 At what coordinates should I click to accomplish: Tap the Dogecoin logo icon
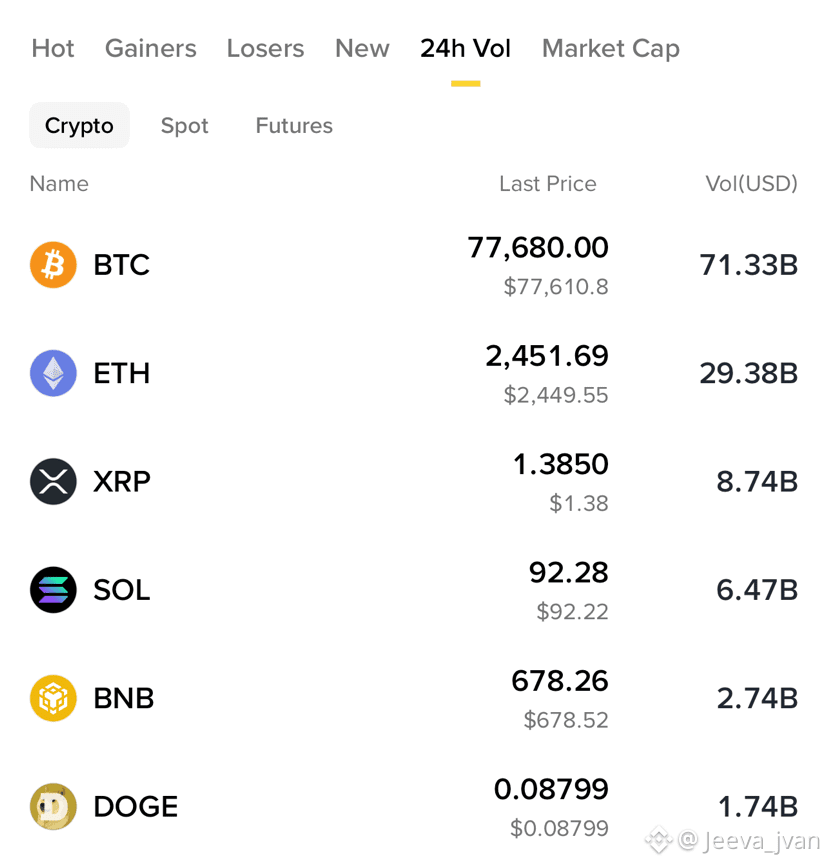(53, 807)
